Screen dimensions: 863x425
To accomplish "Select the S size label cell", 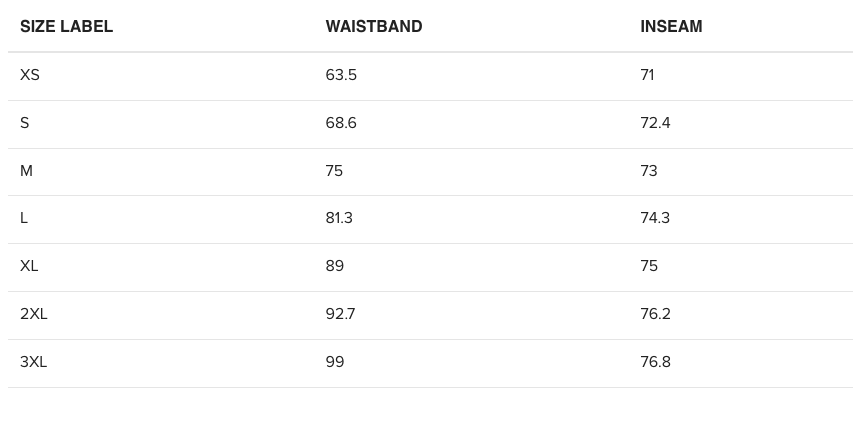I will (x=25, y=123).
